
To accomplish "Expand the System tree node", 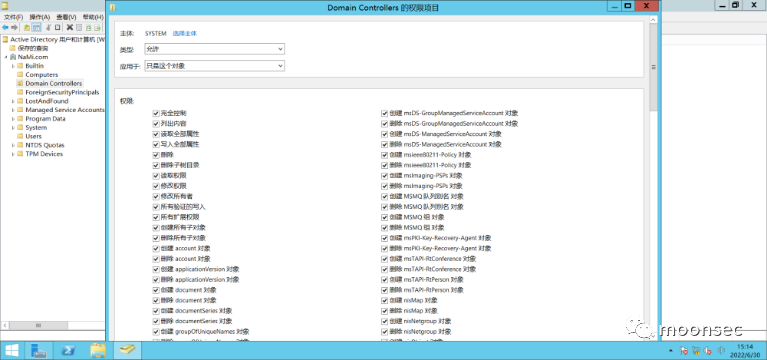I will click(x=13, y=128).
